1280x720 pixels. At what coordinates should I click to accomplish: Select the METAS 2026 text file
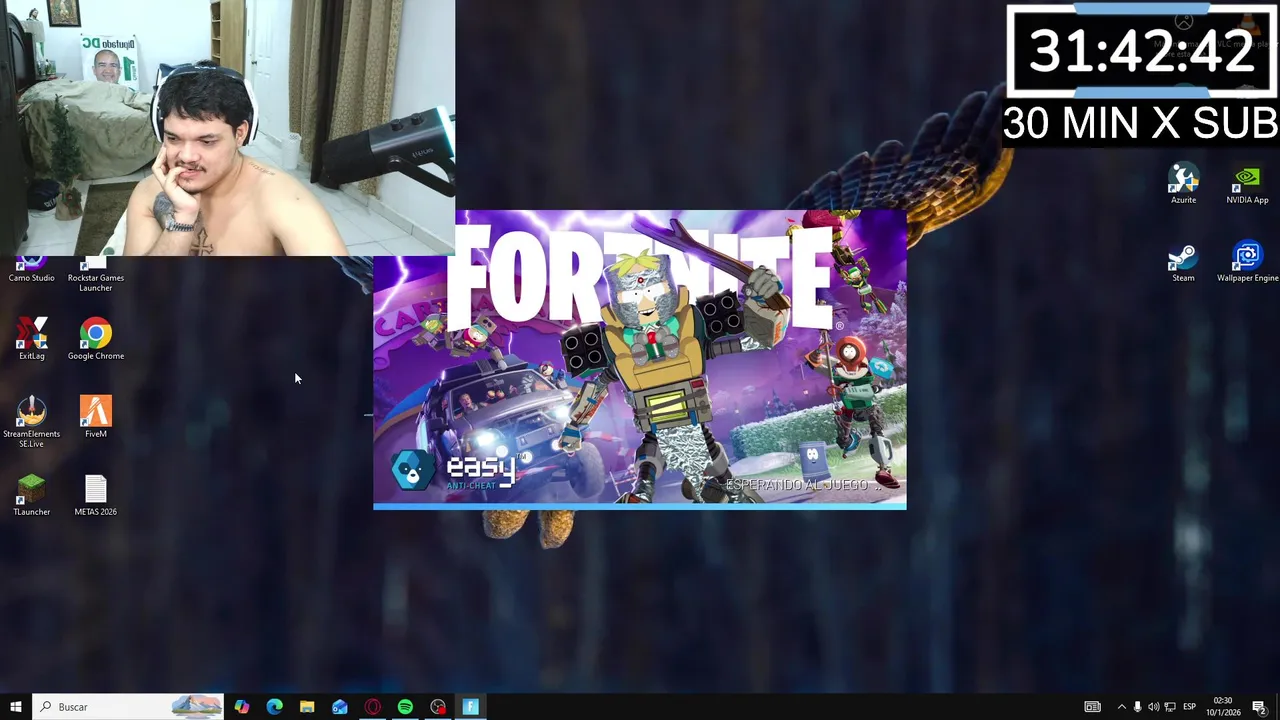point(95,496)
